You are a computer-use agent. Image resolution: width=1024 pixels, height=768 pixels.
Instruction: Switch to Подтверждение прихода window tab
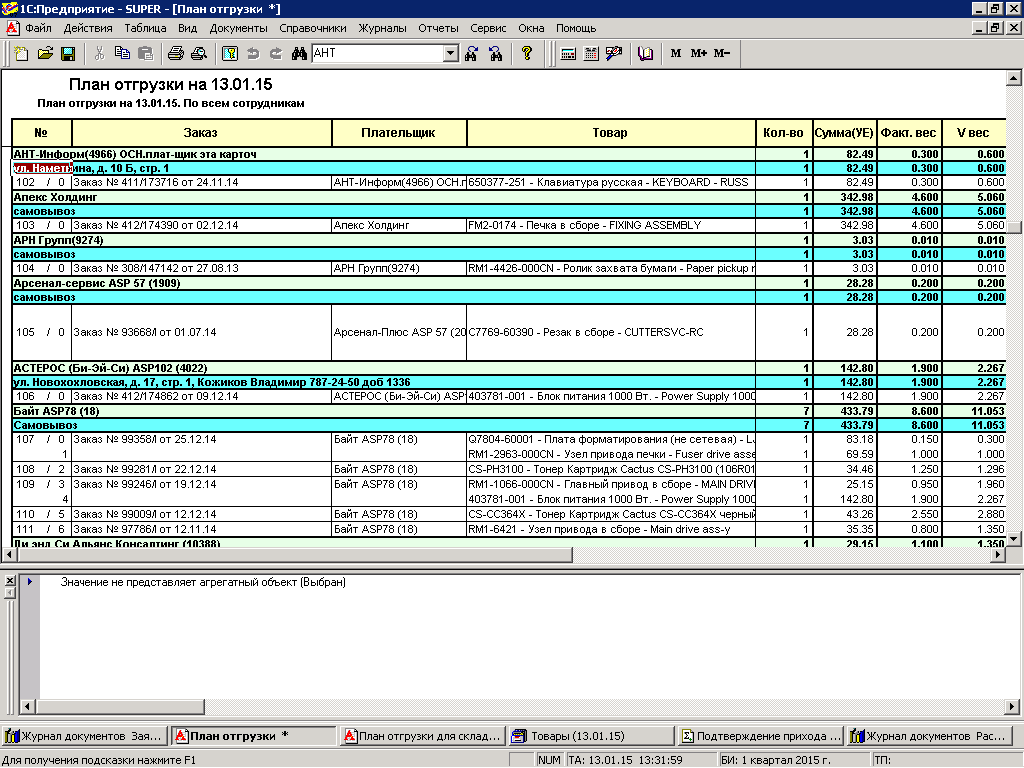(x=760, y=736)
